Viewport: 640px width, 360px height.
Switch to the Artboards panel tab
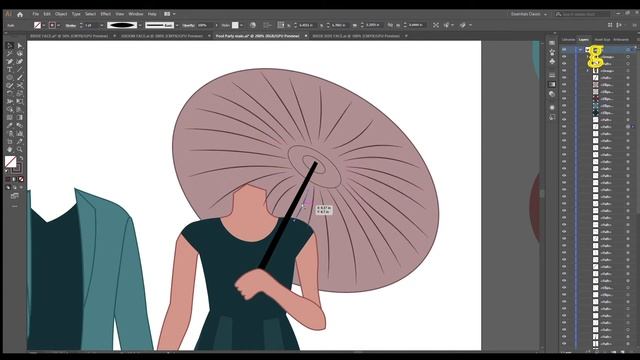[621, 40]
